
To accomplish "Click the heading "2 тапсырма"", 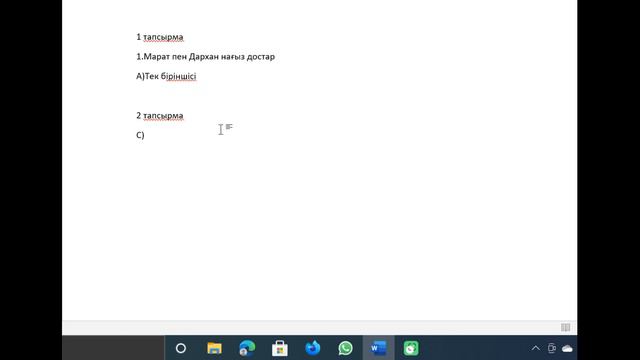I will (160, 116).
